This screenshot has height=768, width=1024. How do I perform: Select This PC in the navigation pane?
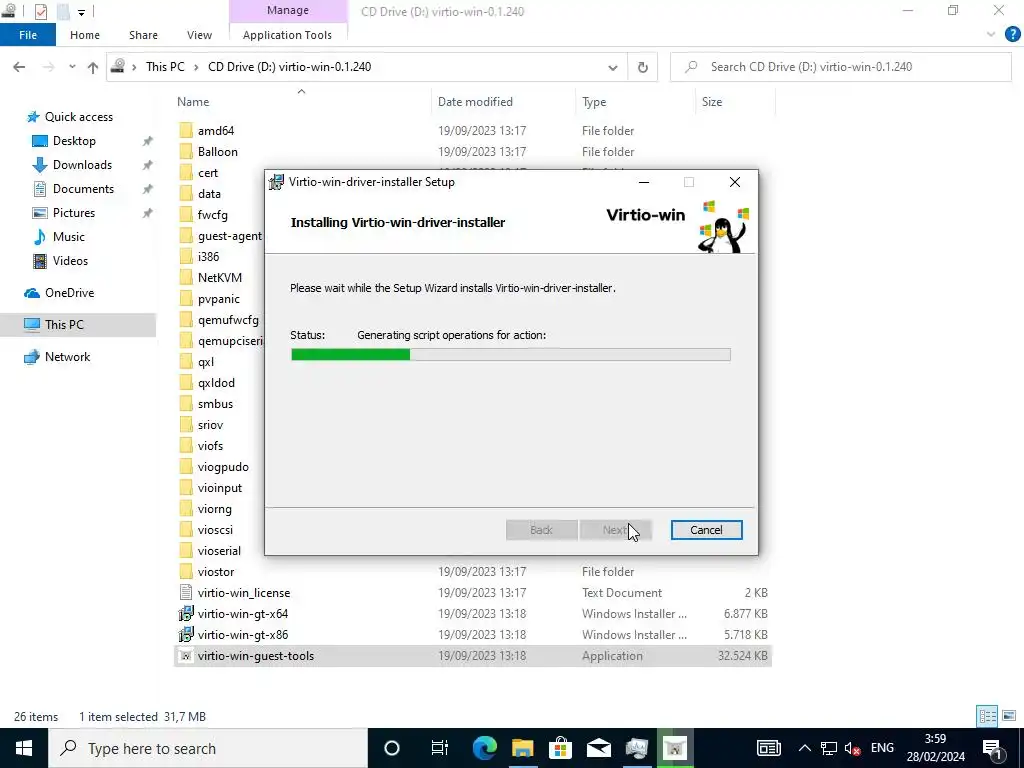coord(64,325)
